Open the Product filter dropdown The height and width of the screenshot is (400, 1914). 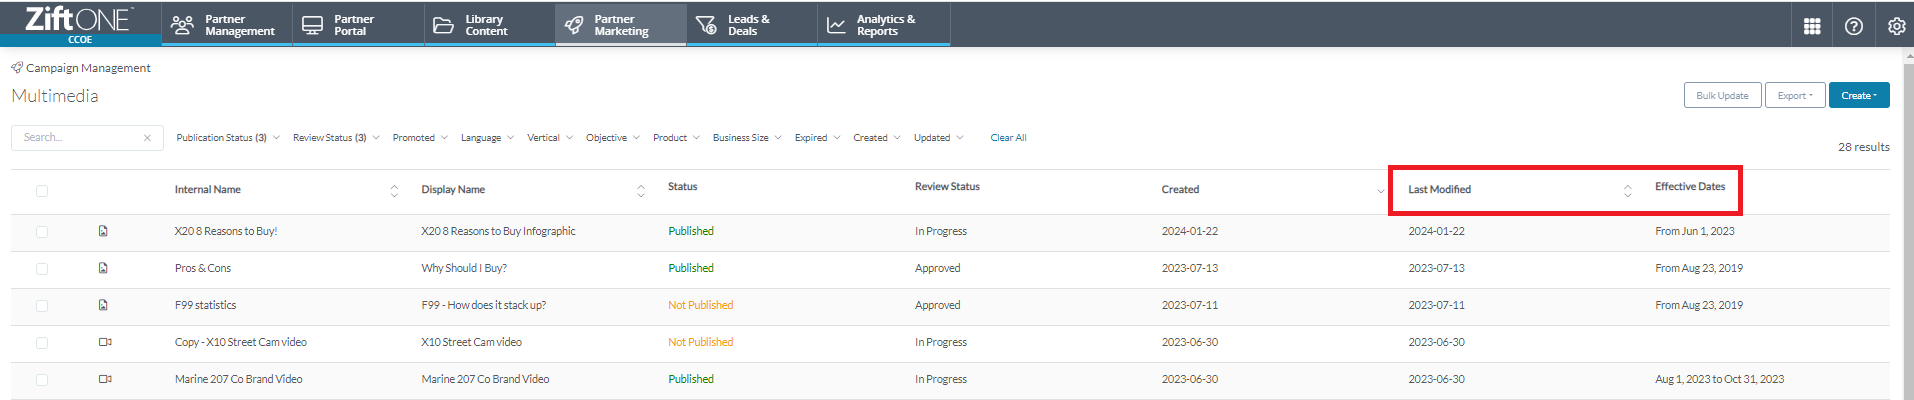676,138
